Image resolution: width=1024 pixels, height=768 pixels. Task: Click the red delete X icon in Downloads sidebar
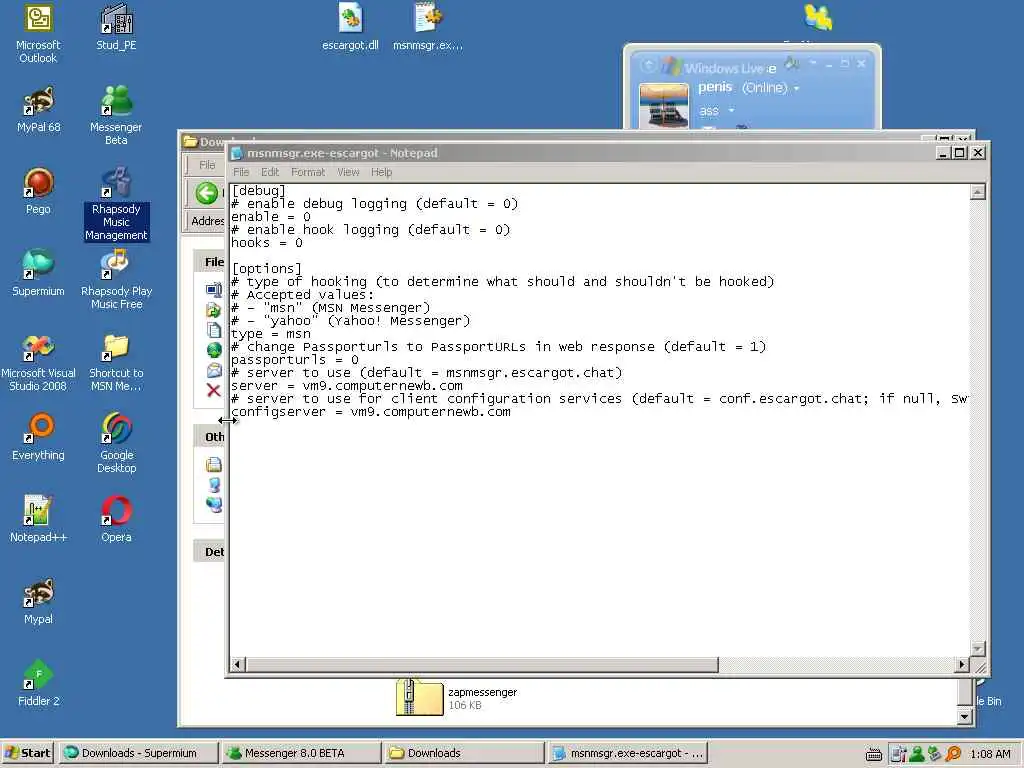coord(213,391)
